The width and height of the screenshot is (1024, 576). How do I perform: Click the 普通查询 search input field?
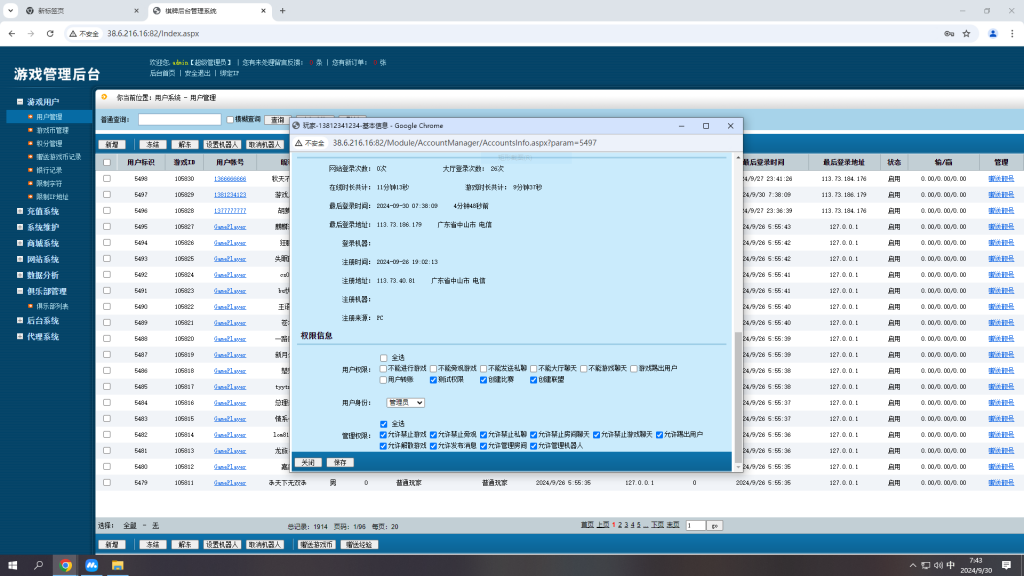[179, 120]
